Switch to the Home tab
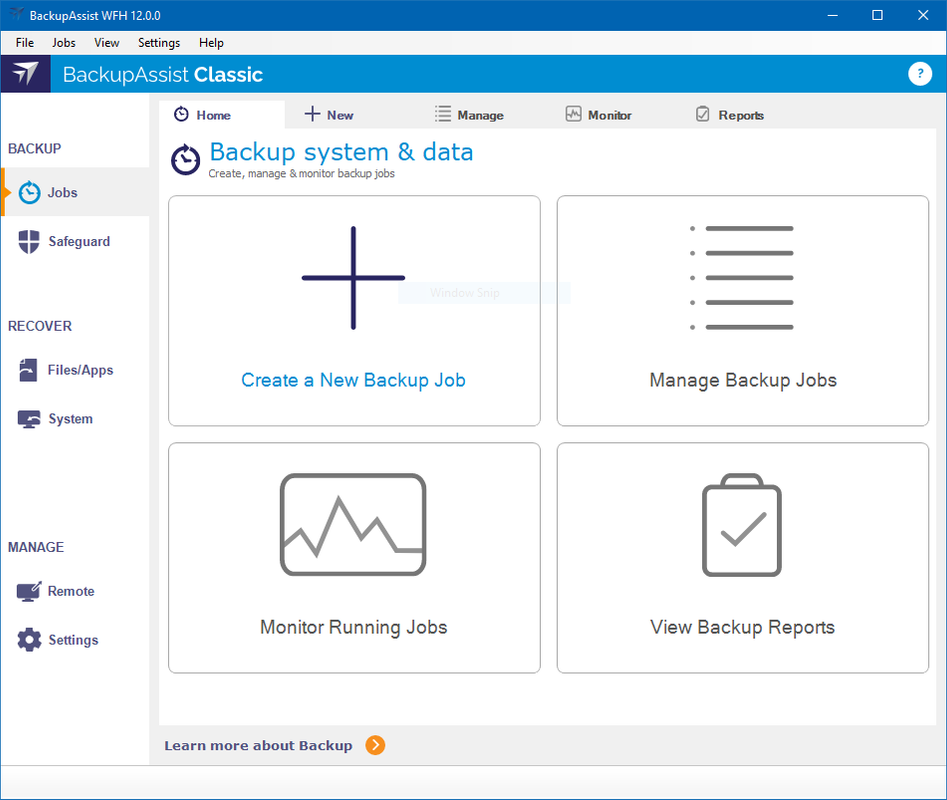 222,115
